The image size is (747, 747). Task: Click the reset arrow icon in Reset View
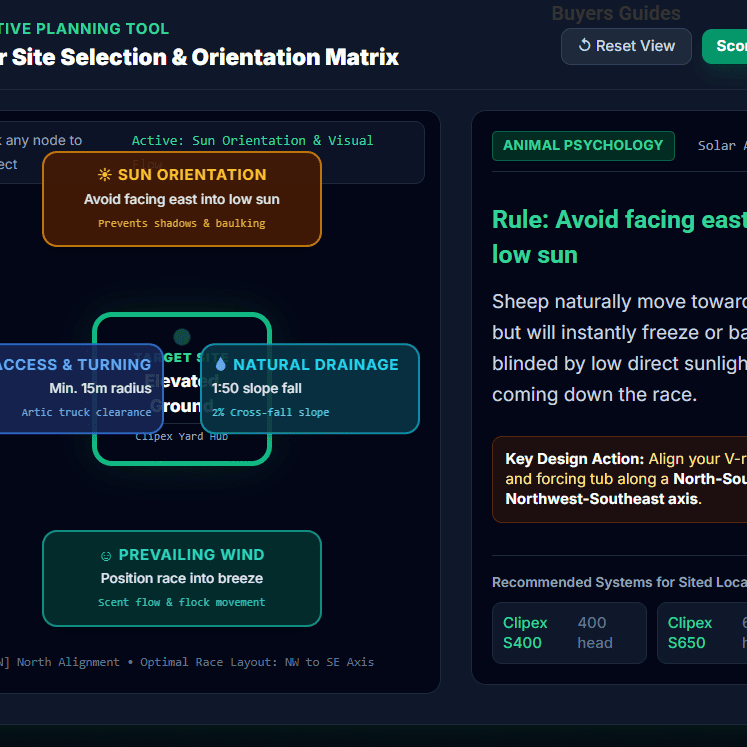click(585, 46)
